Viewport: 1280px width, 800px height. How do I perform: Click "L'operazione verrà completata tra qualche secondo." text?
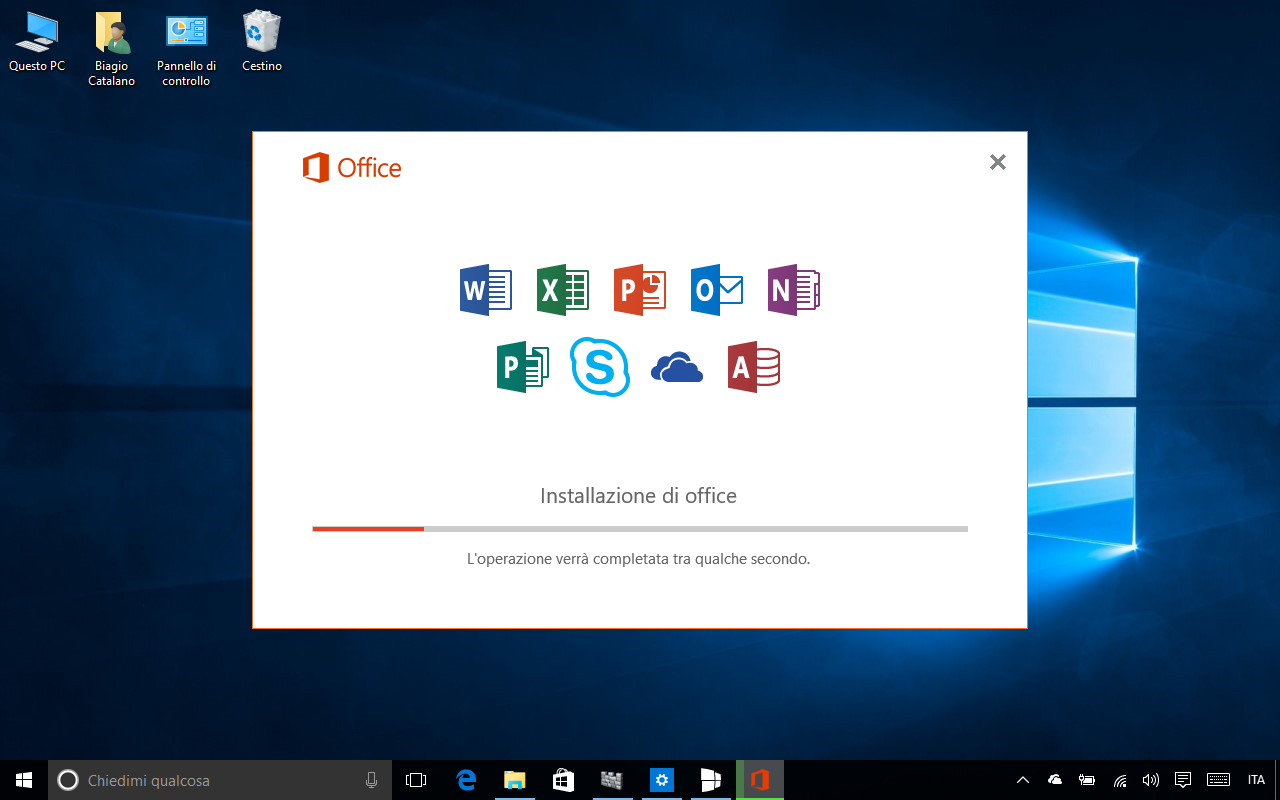pos(638,559)
